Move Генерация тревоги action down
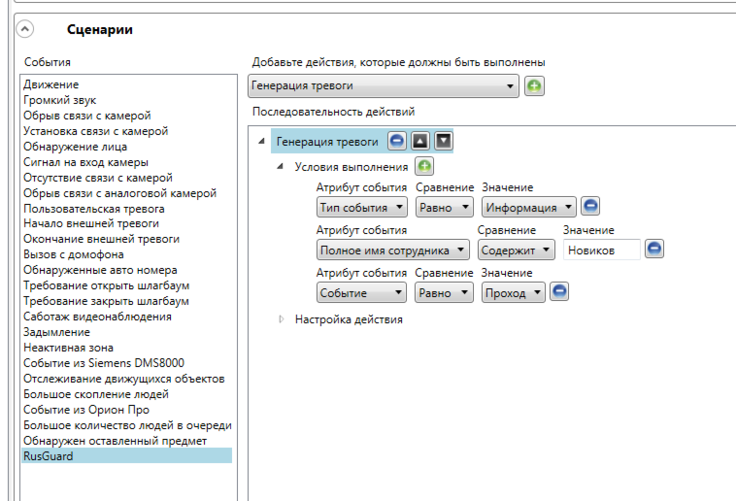This screenshot has height=501, width=736. pyautogui.click(x=444, y=141)
